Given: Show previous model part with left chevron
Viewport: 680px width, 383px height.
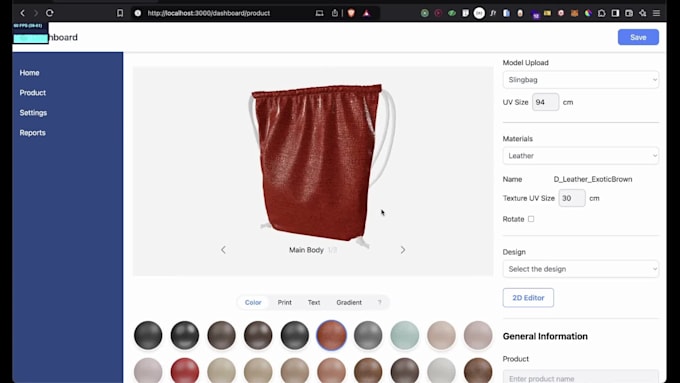Looking at the screenshot, I should pyautogui.click(x=223, y=250).
